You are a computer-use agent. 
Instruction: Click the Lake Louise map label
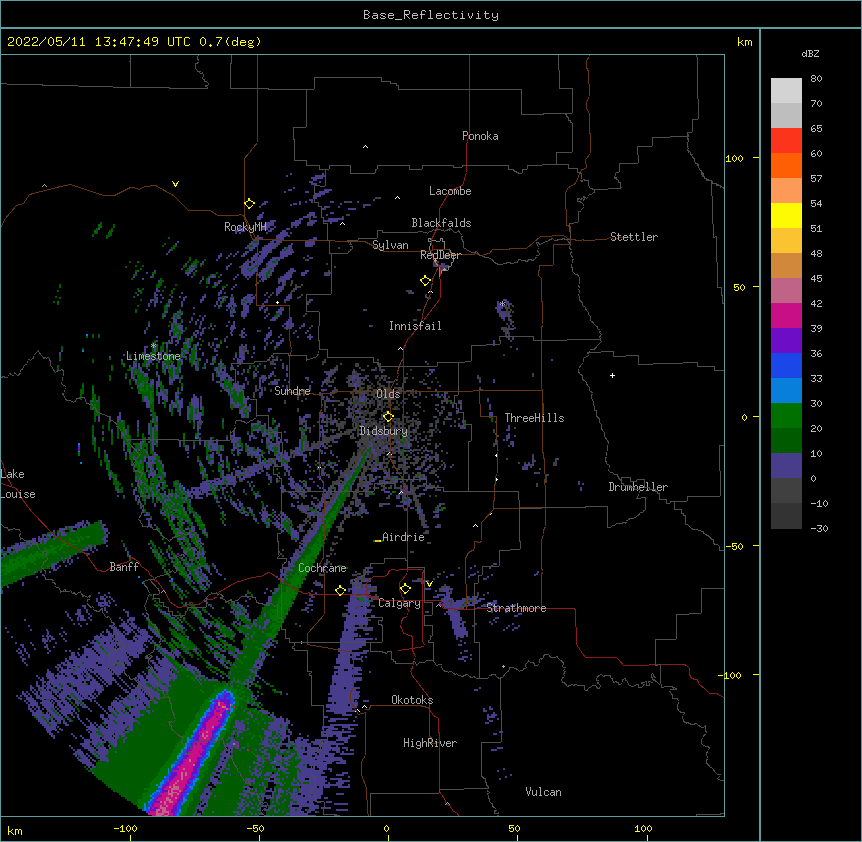[18, 484]
